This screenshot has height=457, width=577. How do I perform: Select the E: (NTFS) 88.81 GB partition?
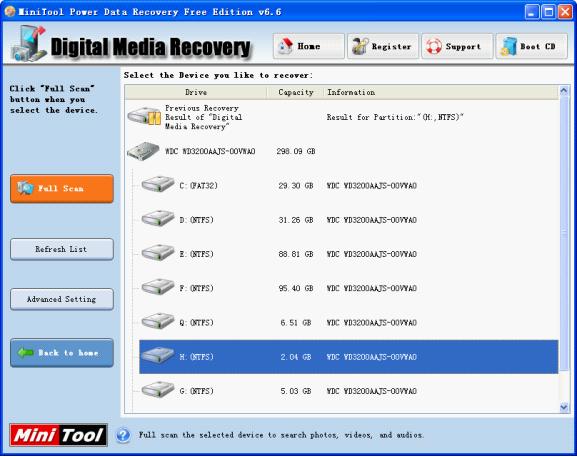348,254
